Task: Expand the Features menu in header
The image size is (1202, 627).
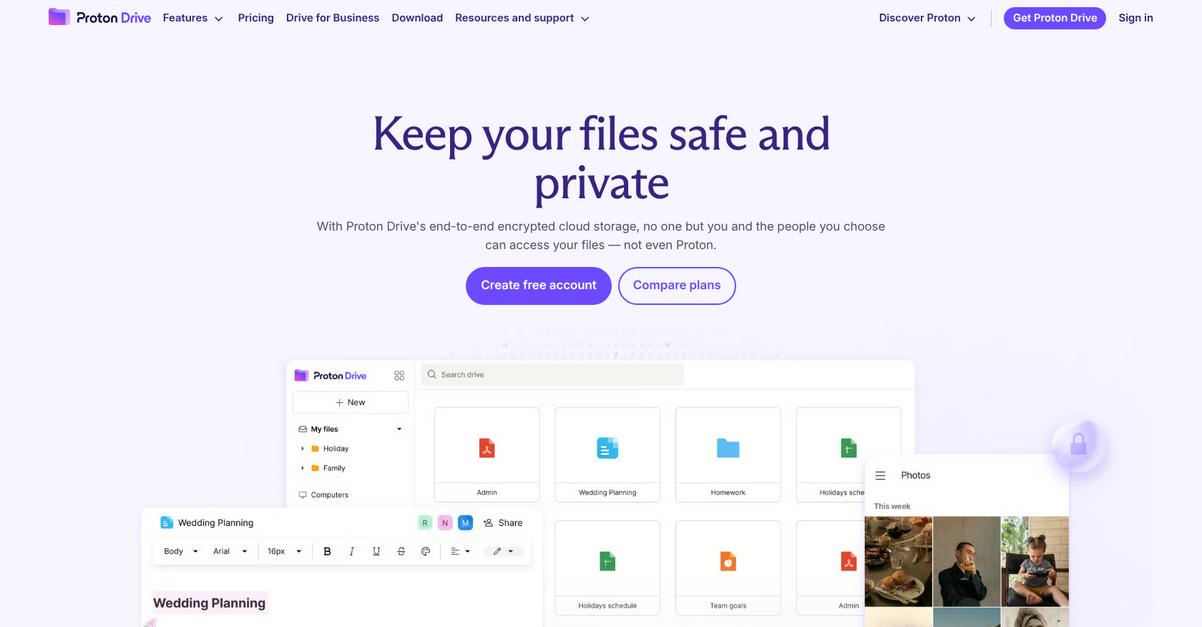Action: (x=193, y=18)
